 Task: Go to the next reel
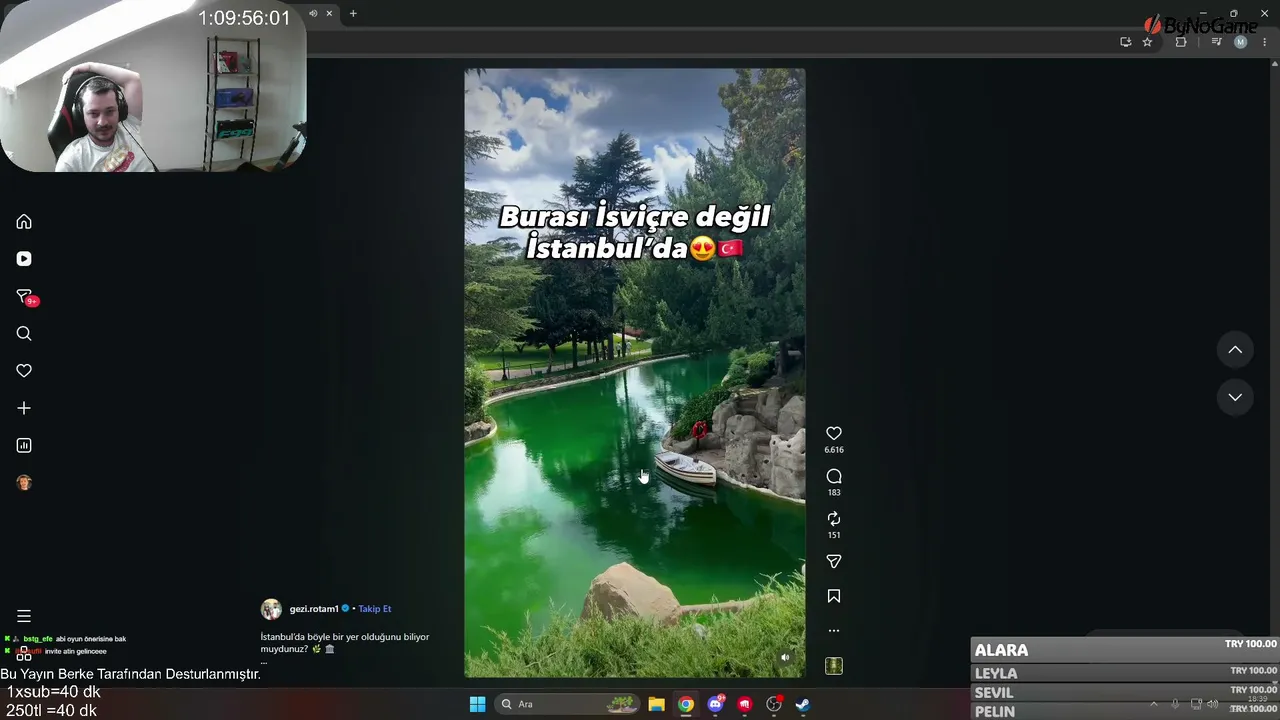coord(1235,397)
